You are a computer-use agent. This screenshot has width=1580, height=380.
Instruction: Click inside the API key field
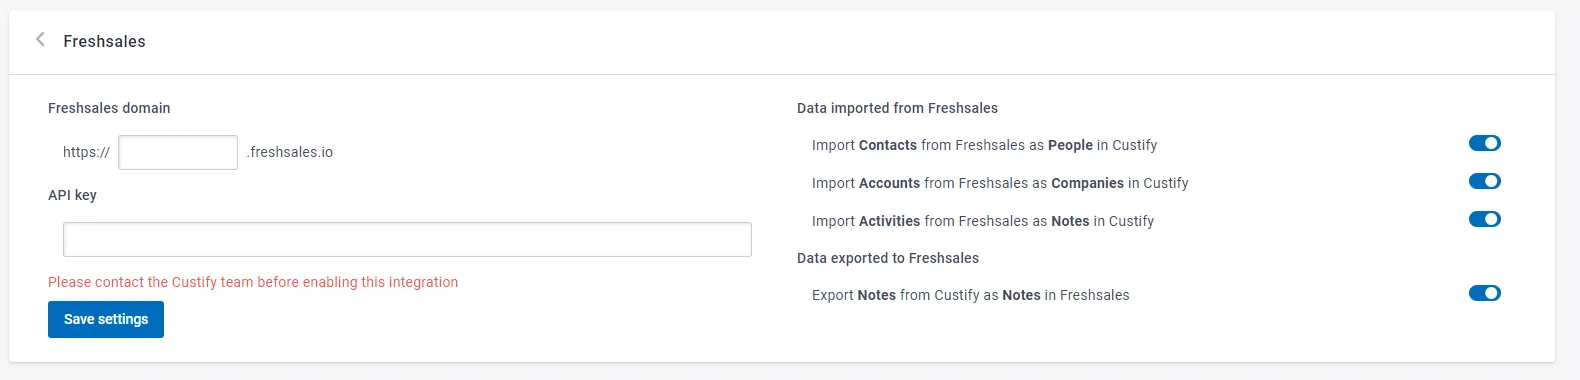point(407,239)
